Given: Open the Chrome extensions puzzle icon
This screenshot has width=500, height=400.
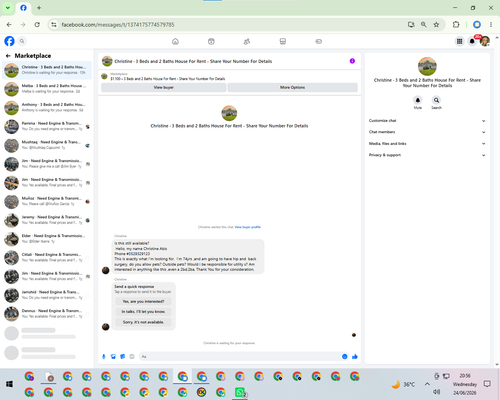Looking at the screenshot, I should (456, 25).
